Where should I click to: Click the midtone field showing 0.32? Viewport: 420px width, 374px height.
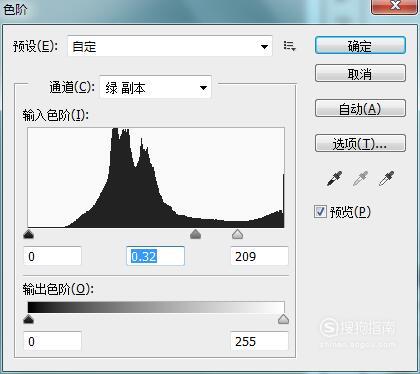[x=155, y=256]
